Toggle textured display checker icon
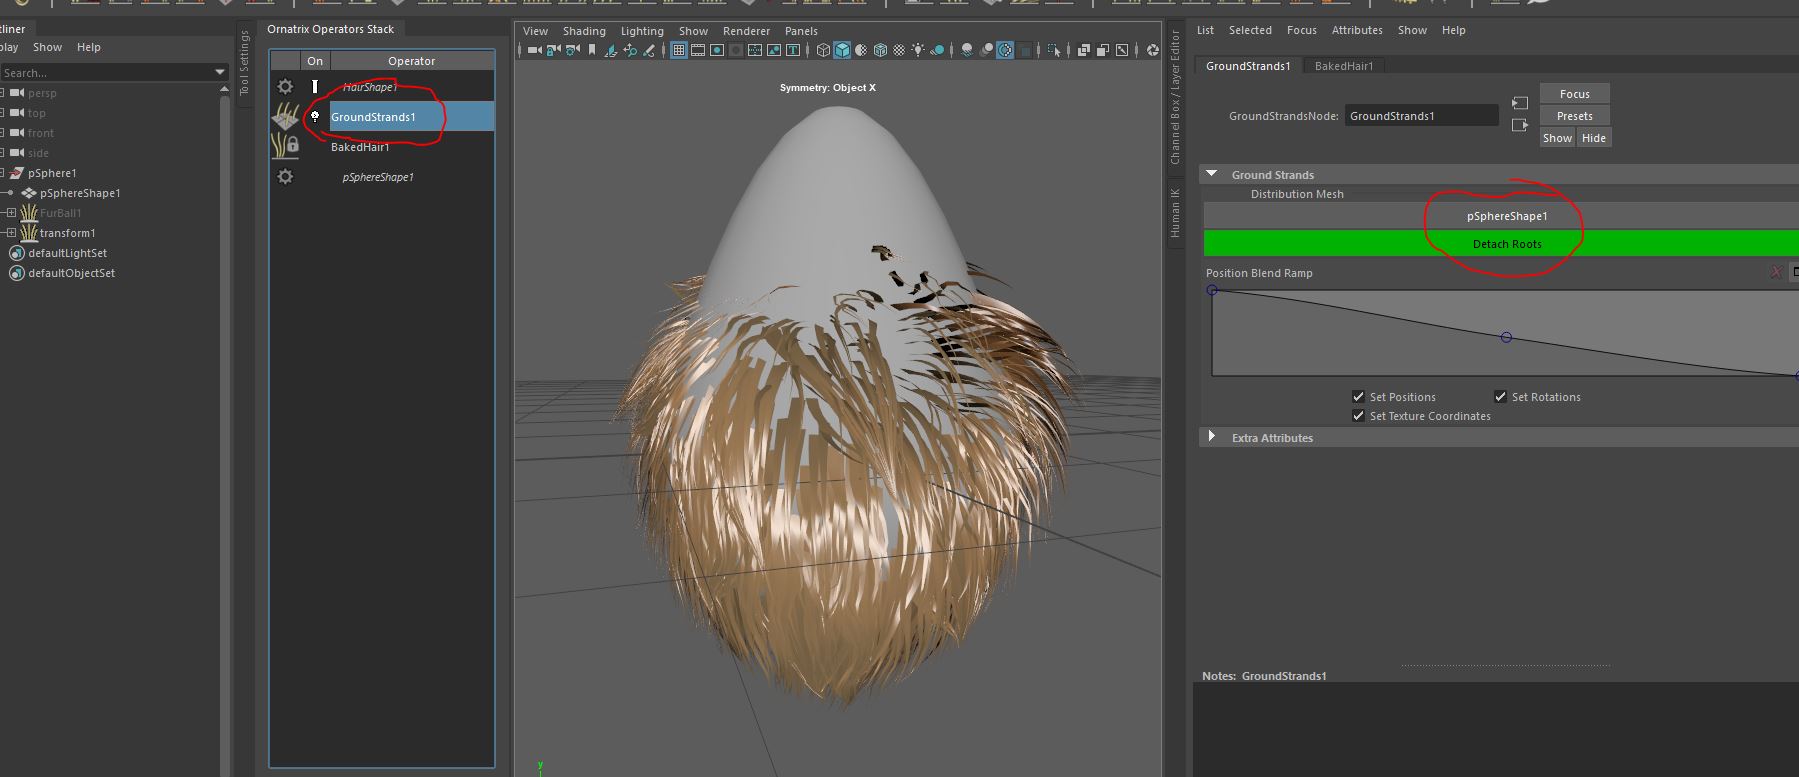Image resolution: width=1799 pixels, height=777 pixels. (x=899, y=50)
